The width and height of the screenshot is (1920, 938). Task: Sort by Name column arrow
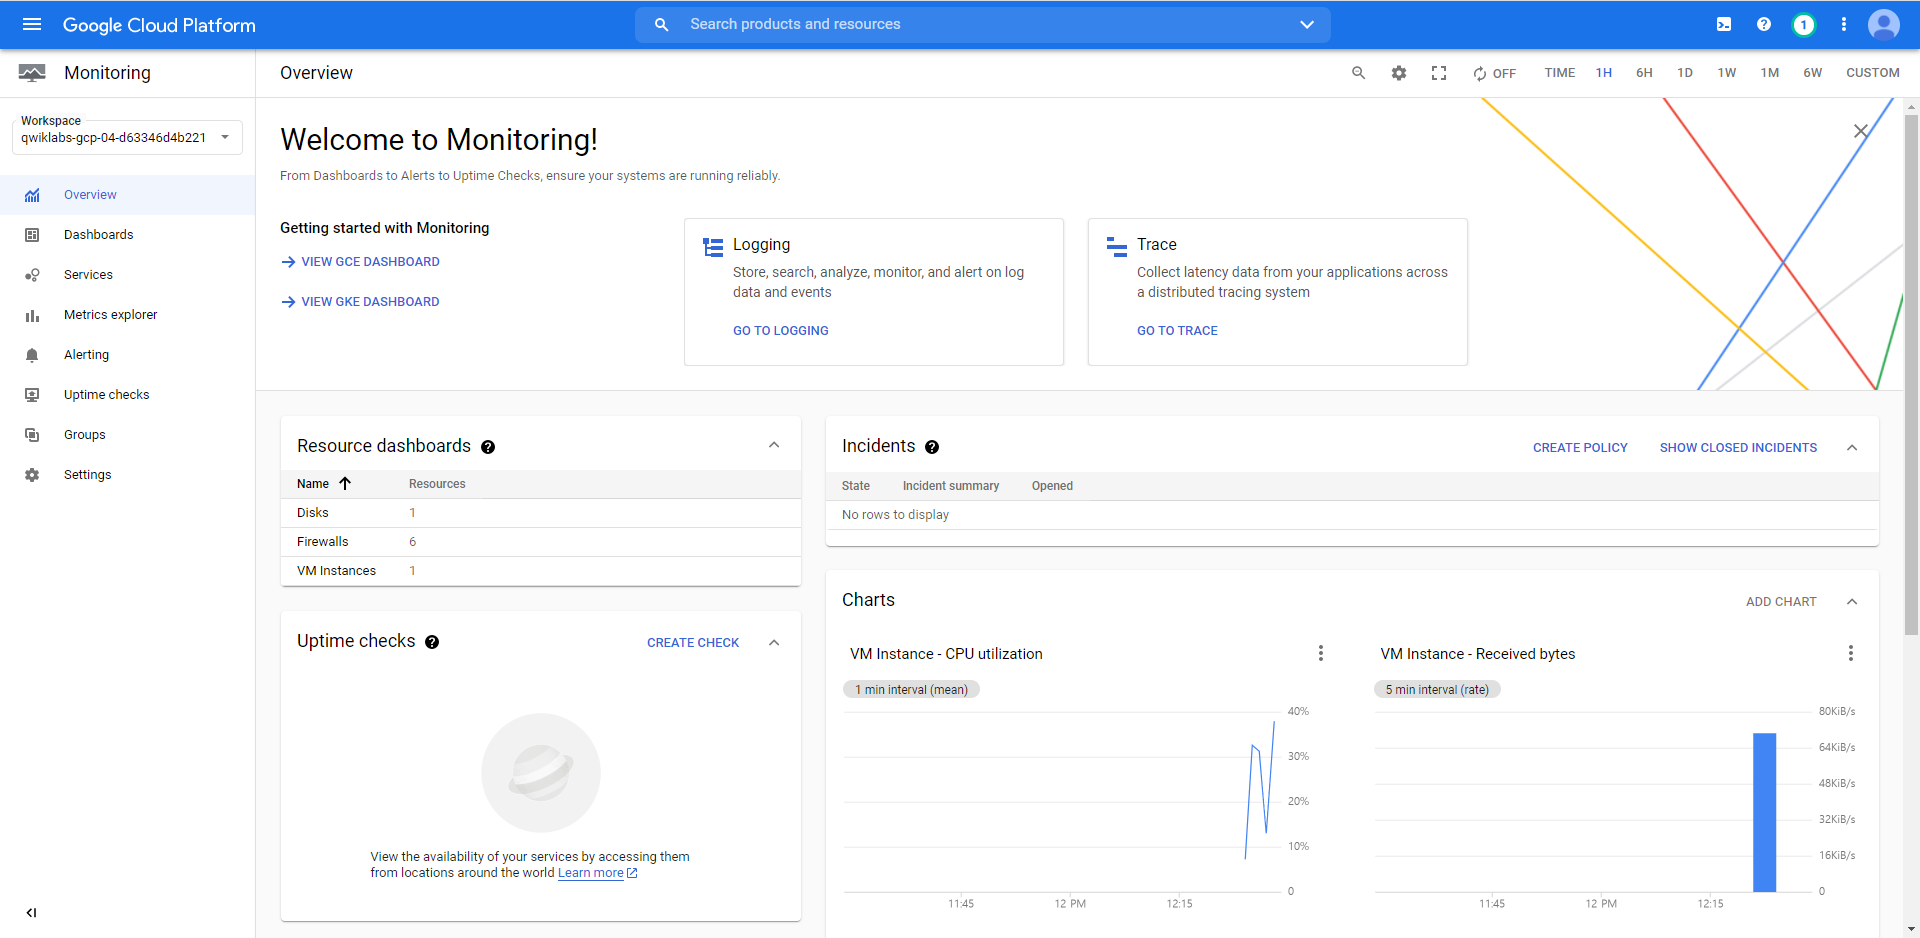[345, 483]
